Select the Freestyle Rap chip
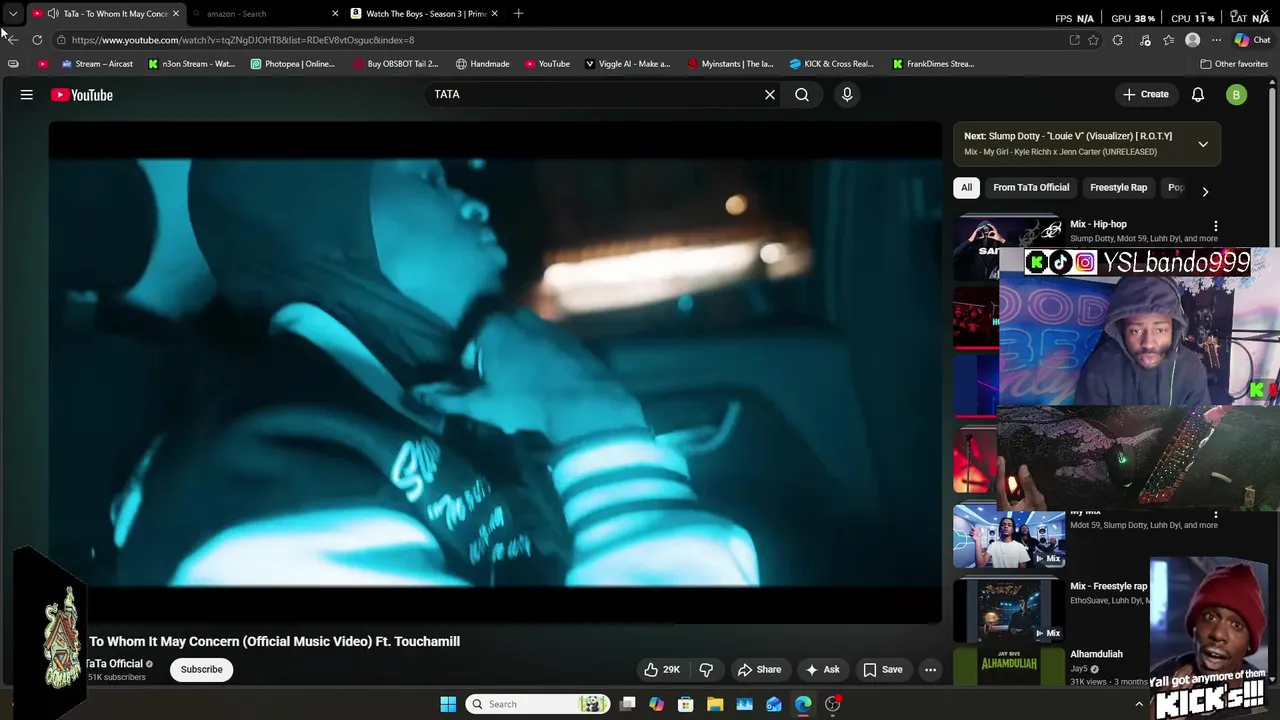The image size is (1280, 720). coord(1118,188)
